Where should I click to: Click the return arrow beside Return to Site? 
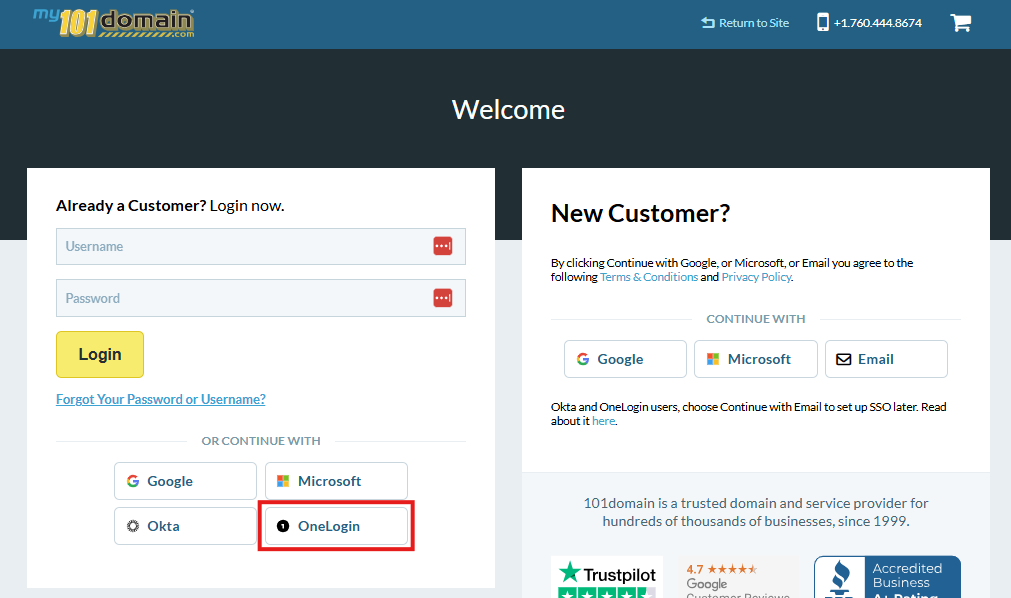pyautogui.click(x=708, y=22)
